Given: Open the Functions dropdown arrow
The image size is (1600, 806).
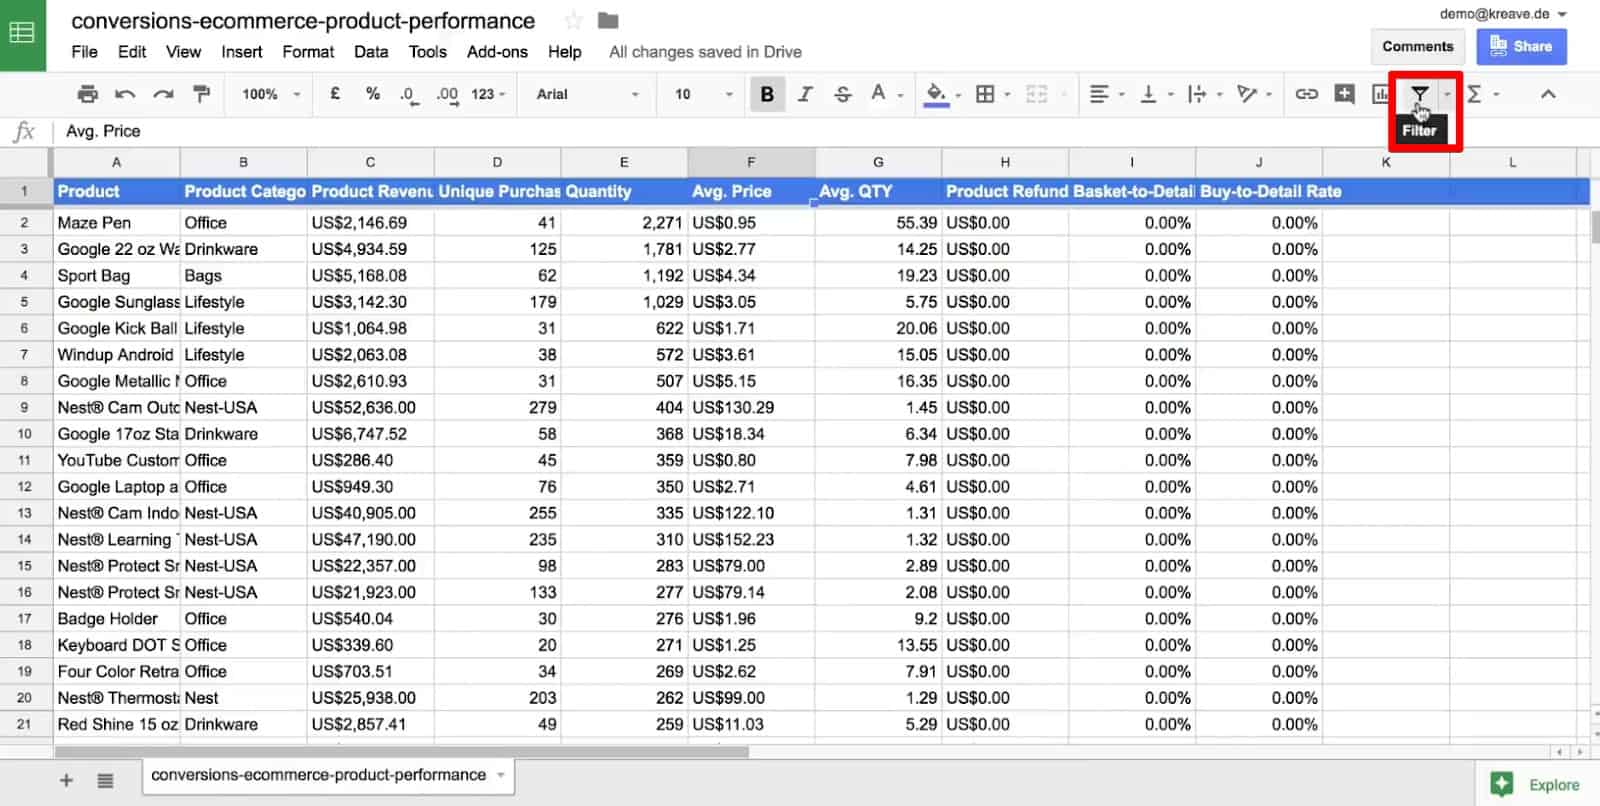Looking at the screenshot, I should point(1496,94).
